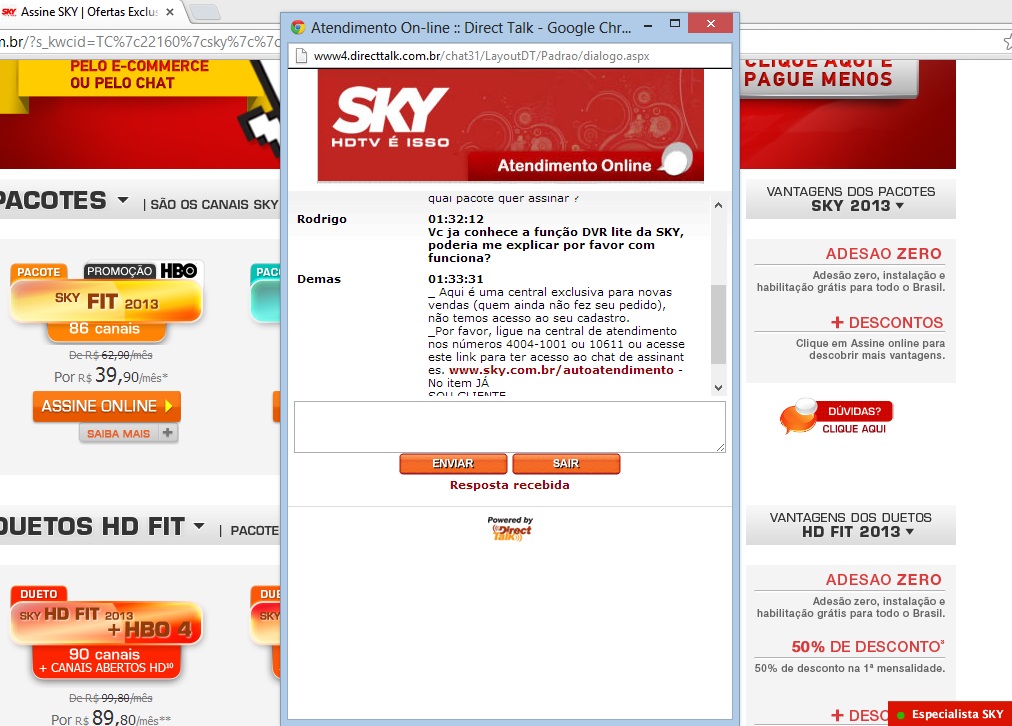Click SAIBA MAIS under the SKY FIT package
This screenshot has height=726, width=1012.
[x=119, y=434]
